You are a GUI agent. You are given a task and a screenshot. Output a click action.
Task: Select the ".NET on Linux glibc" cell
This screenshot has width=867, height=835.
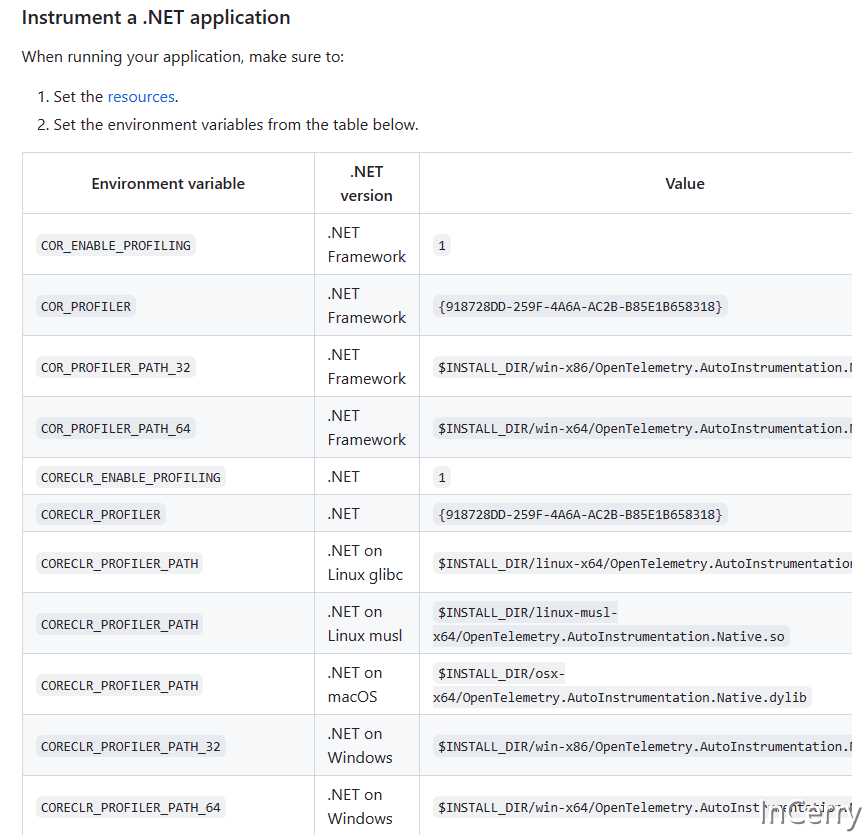coord(366,563)
